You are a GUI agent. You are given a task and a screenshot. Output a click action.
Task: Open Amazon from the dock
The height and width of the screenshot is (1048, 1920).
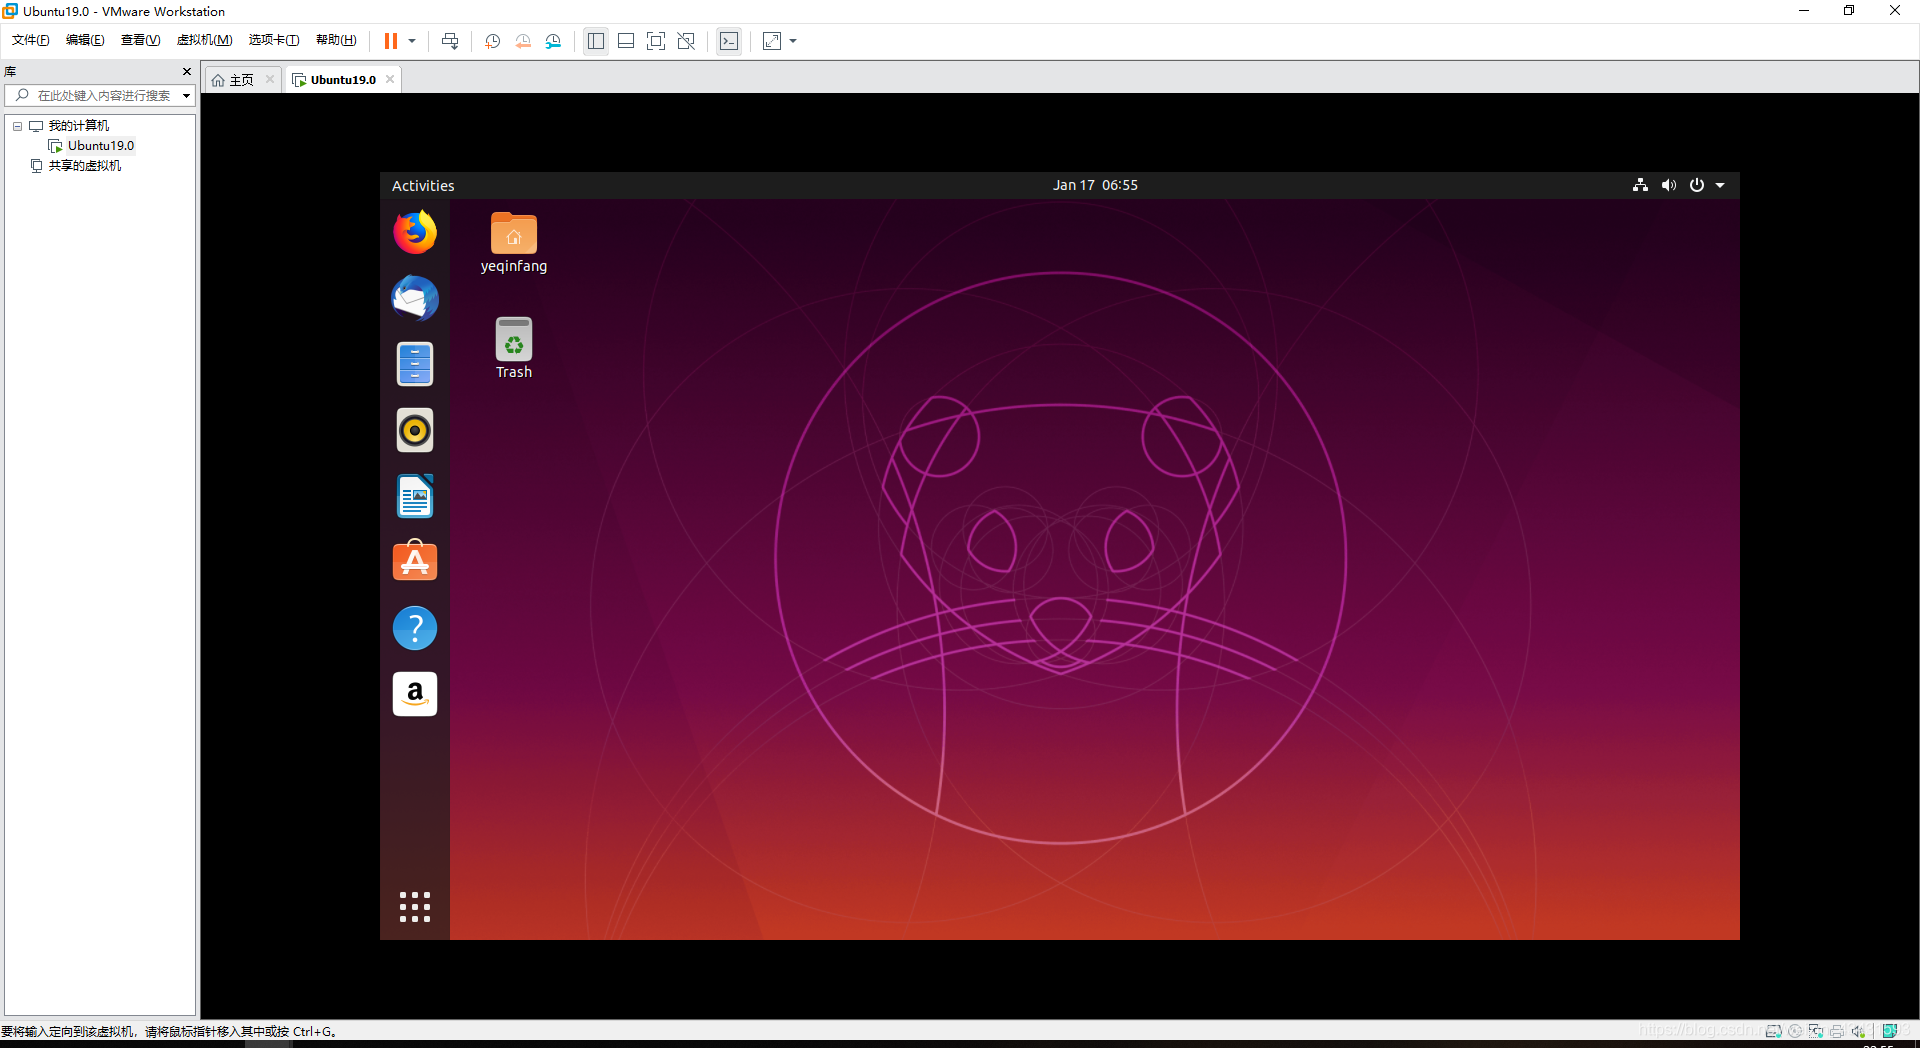coord(415,694)
